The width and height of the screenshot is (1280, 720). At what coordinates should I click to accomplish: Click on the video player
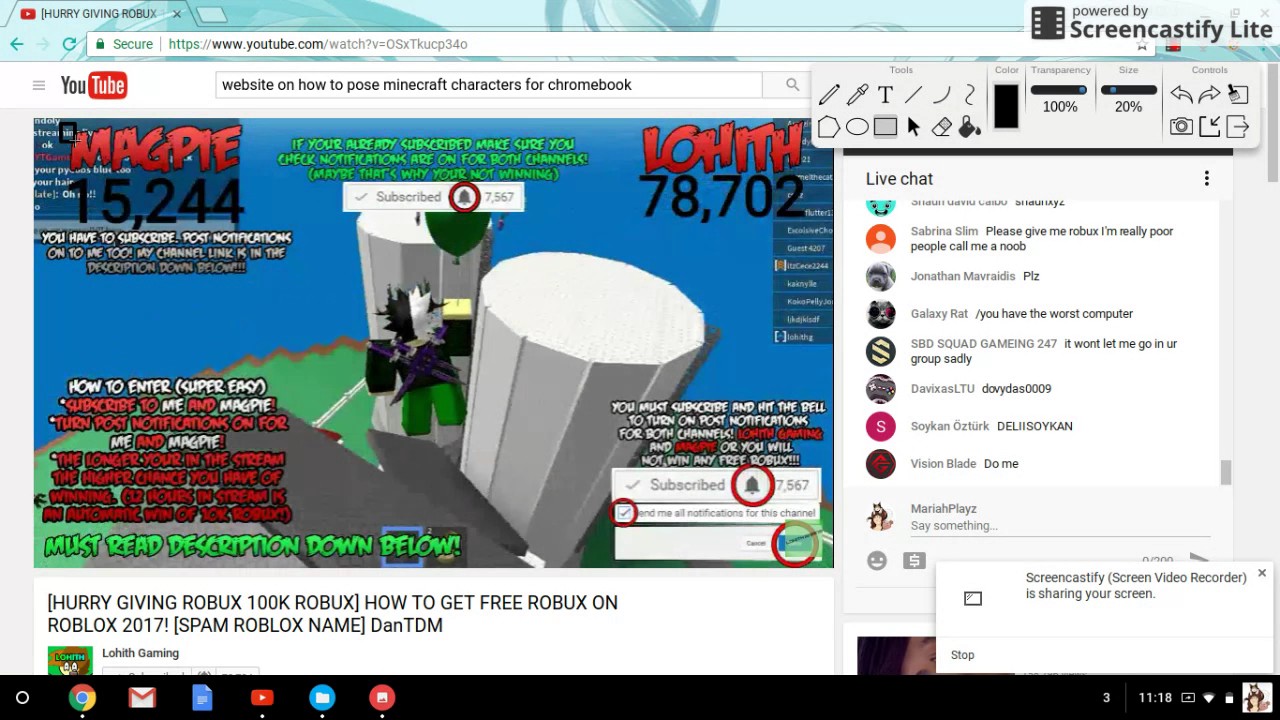(433, 343)
